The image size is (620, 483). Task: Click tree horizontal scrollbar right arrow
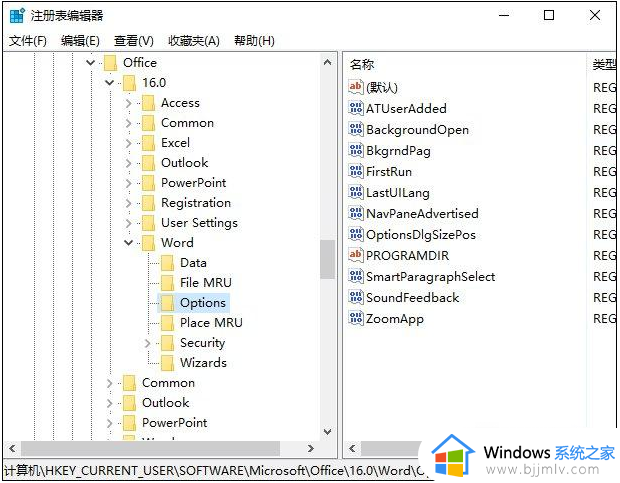click(311, 449)
